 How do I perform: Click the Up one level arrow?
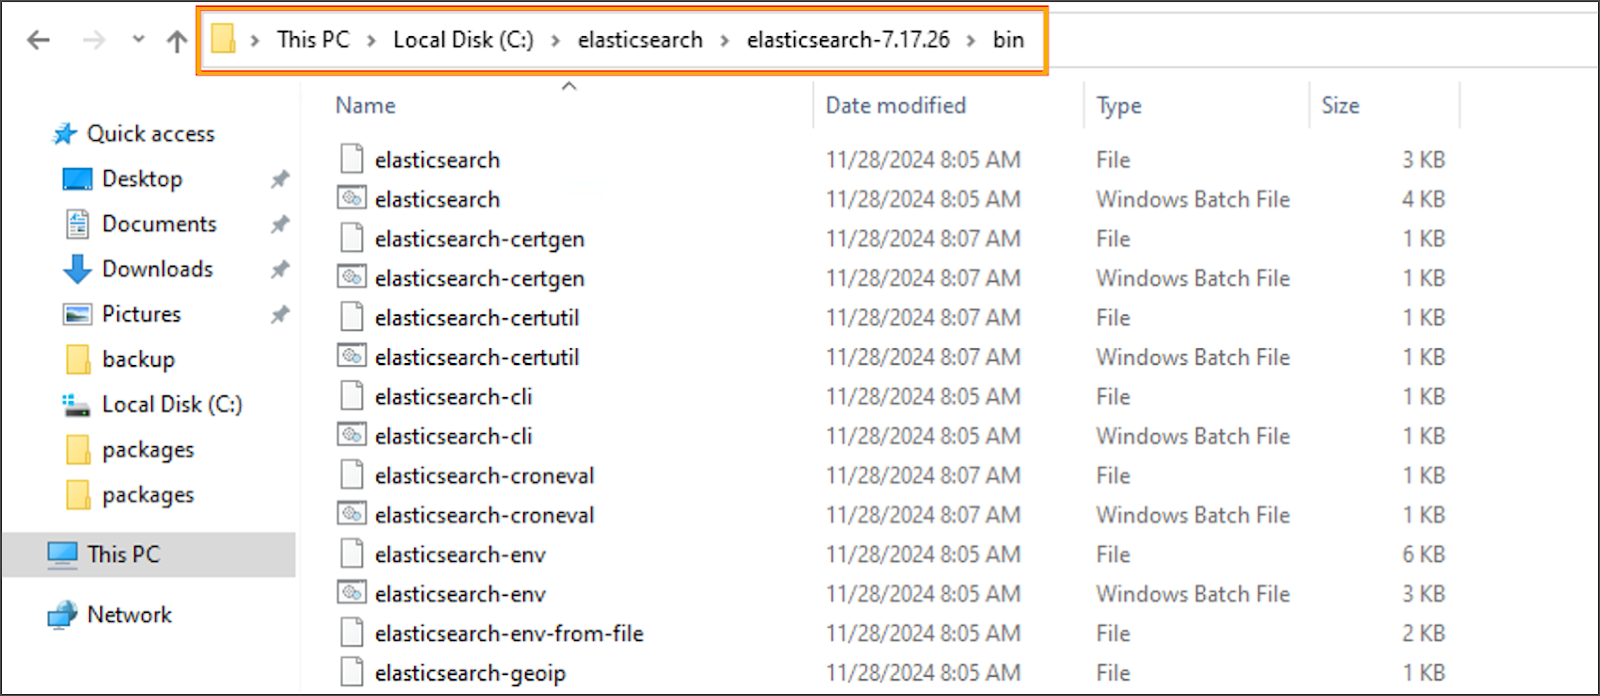[x=177, y=41]
